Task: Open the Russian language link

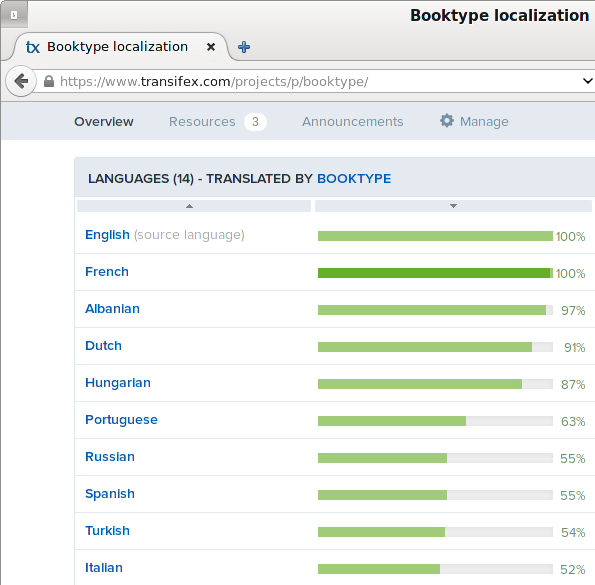Action: coord(110,456)
